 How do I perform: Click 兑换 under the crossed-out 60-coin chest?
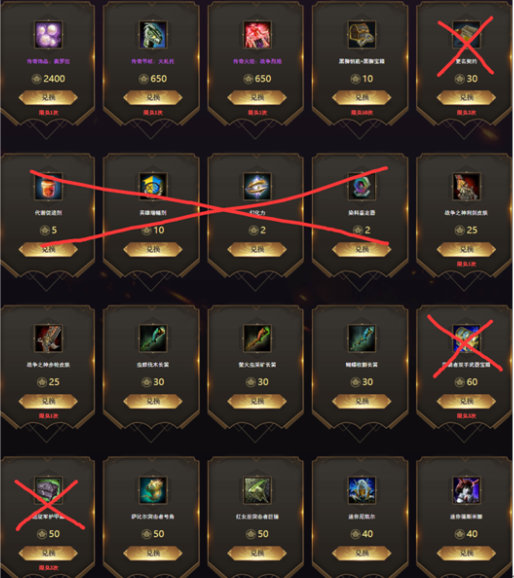[x=466, y=401]
